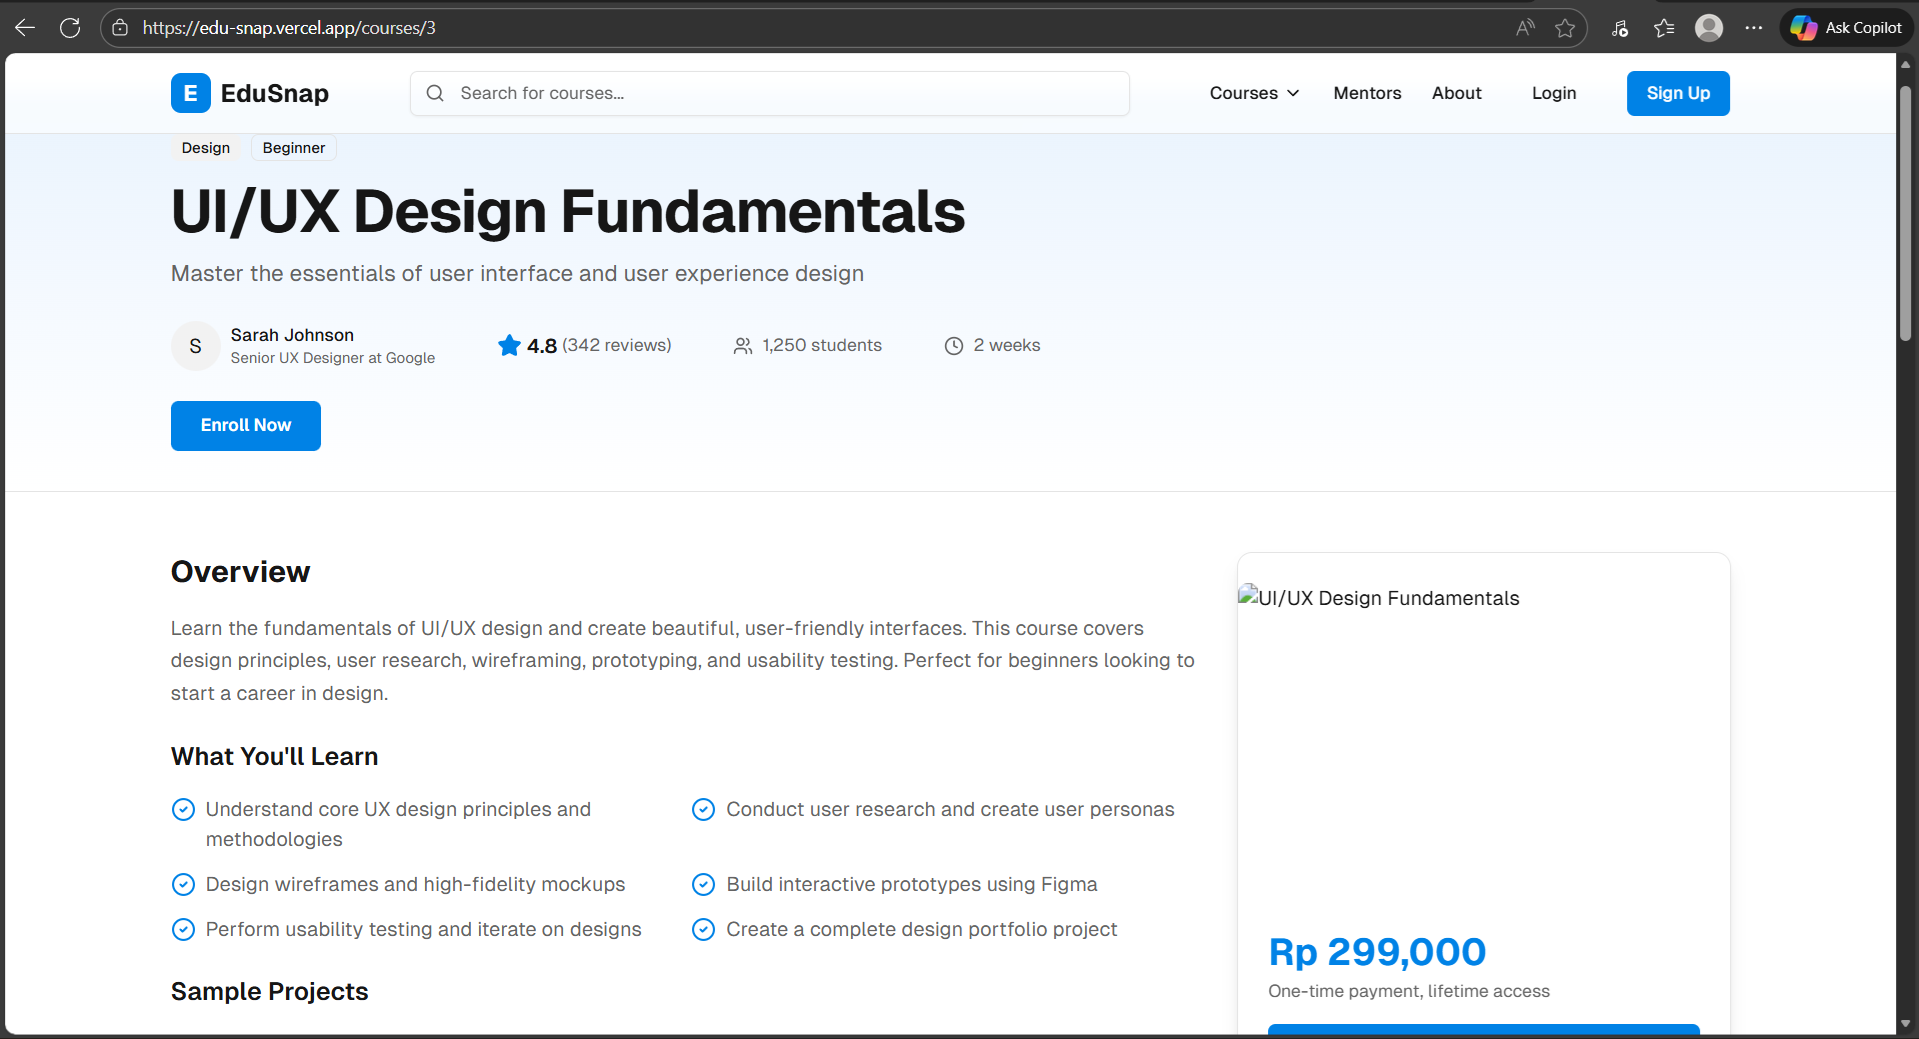
Task: Open browser settings three-dot menu
Action: pyautogui.click(x=1754, y=28)
